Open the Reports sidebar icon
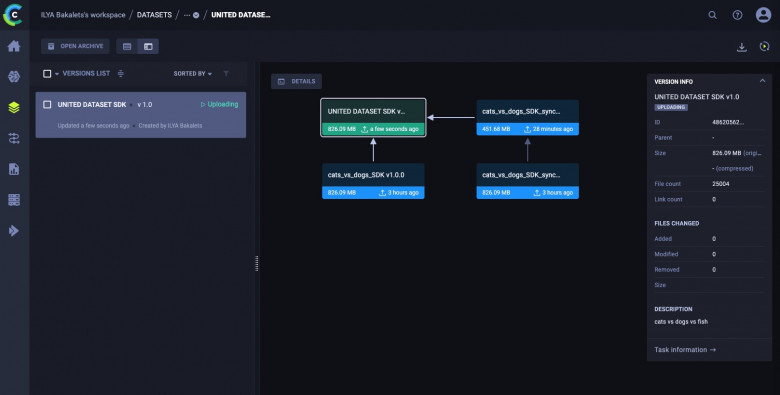The width and height of the screenshot is (780, 395). click(14, 169)
